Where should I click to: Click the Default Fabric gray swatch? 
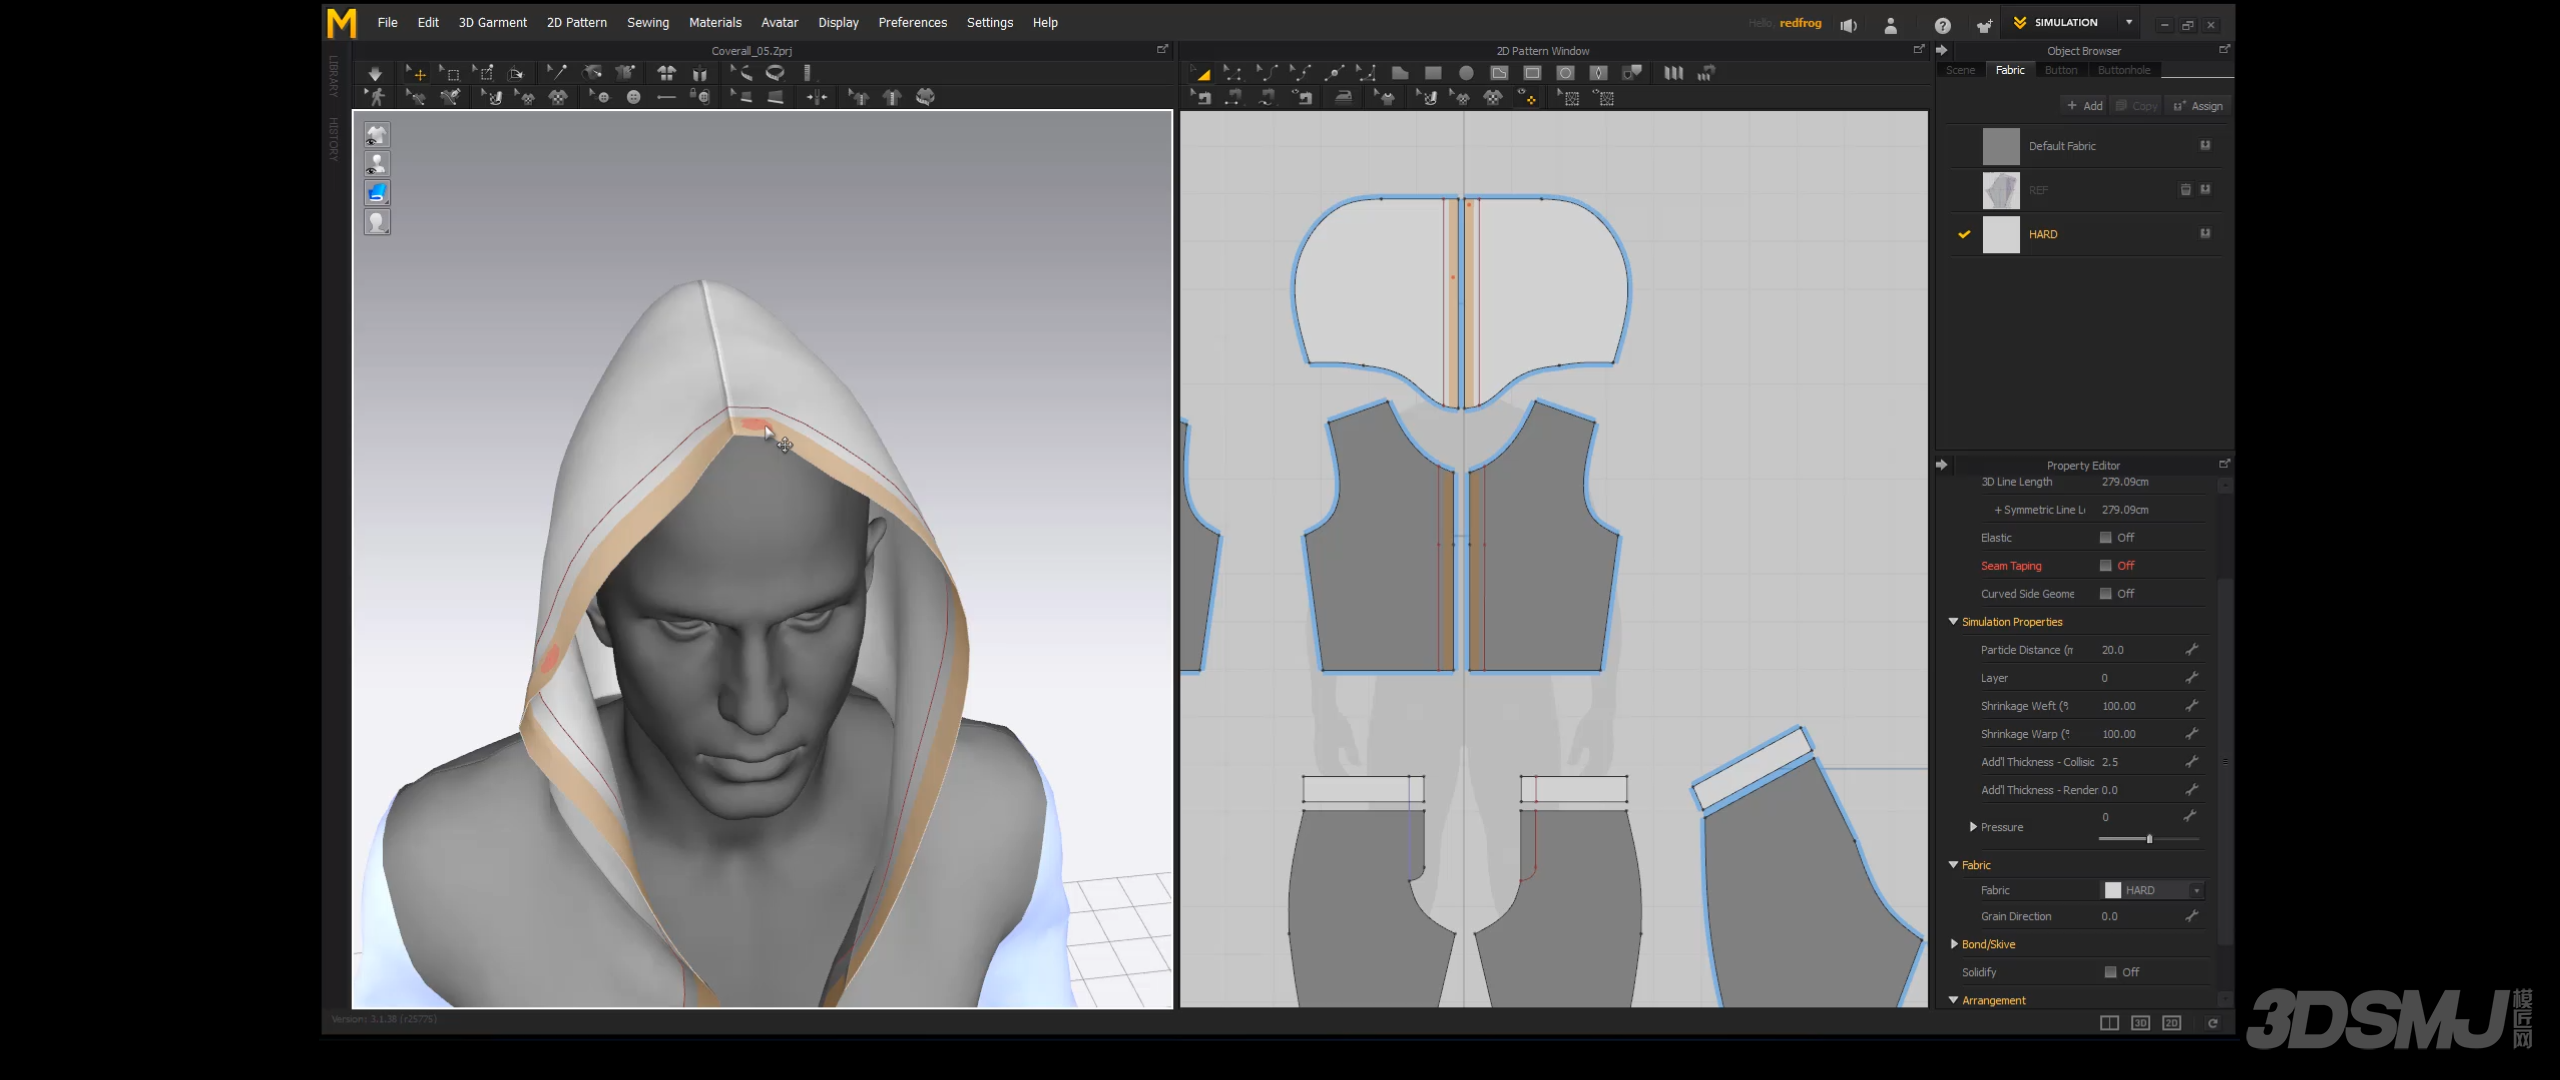(x=2001, y=146)
